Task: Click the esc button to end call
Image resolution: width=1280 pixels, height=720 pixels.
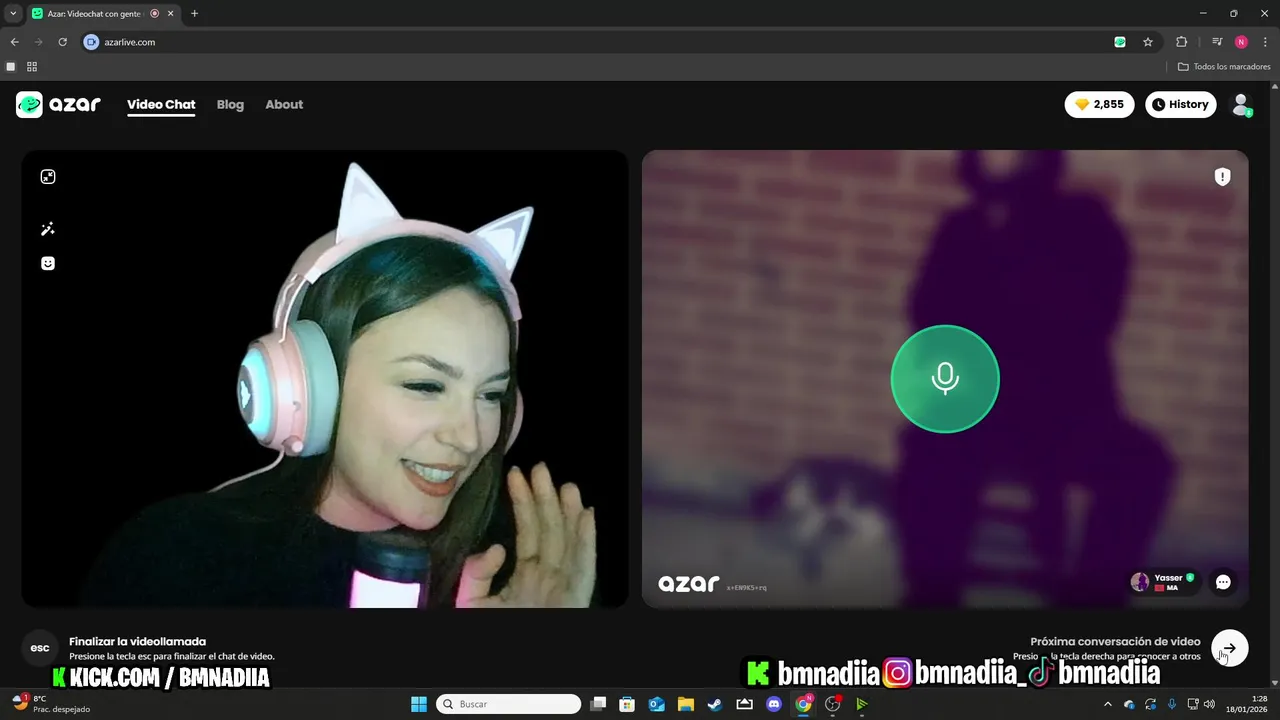Action: [40, 648]
